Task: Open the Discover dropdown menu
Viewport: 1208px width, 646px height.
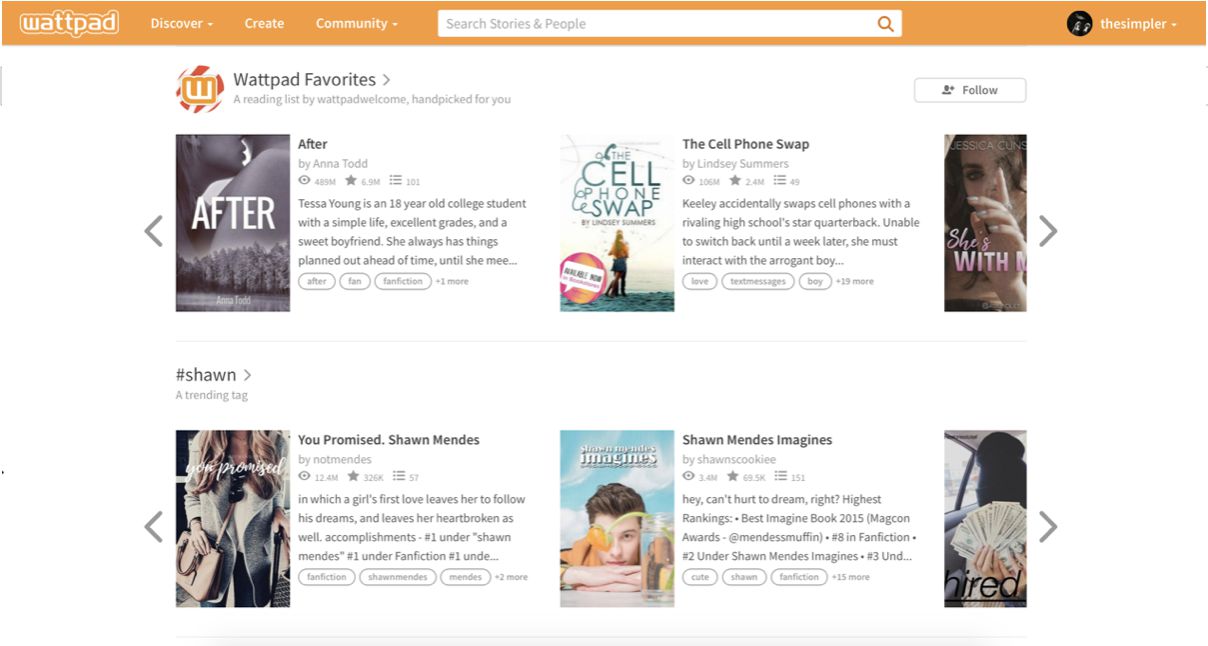Action: pyautogui.click(x=181, y=23)
